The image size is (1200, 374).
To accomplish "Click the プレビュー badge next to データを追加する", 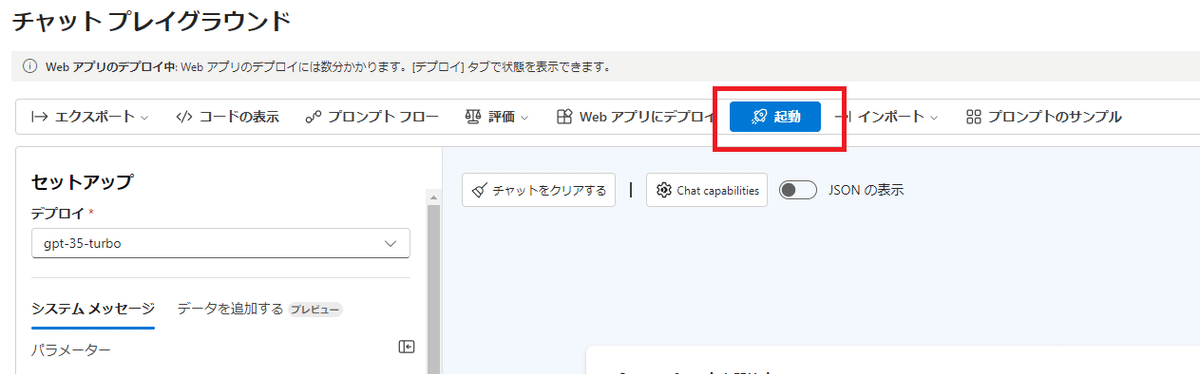I will click(315, 309).
